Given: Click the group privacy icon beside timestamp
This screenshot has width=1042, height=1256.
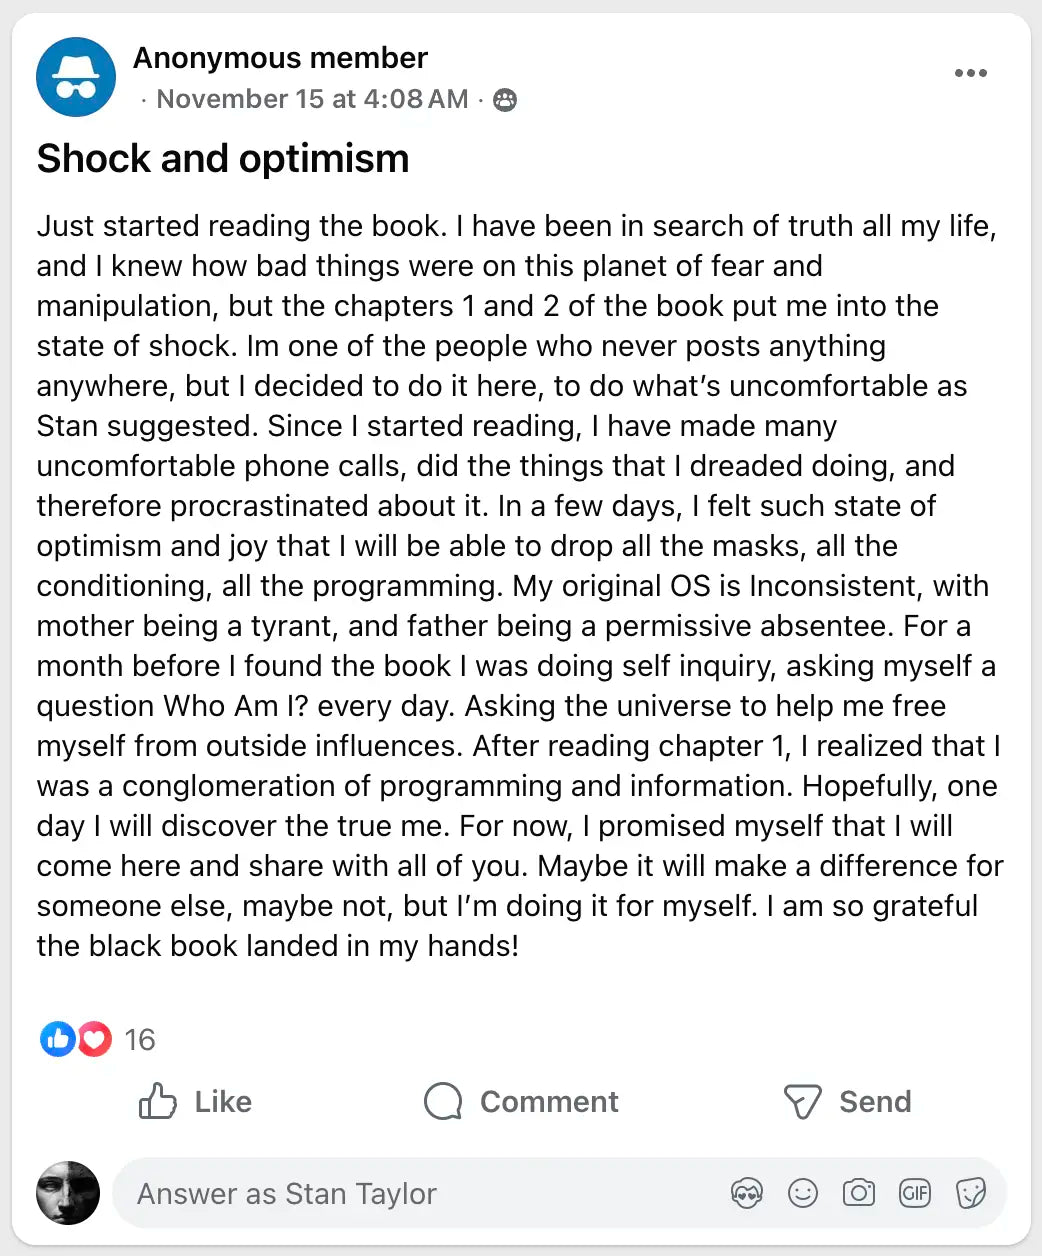Looking at the screenshot, I should coord(505,99).
